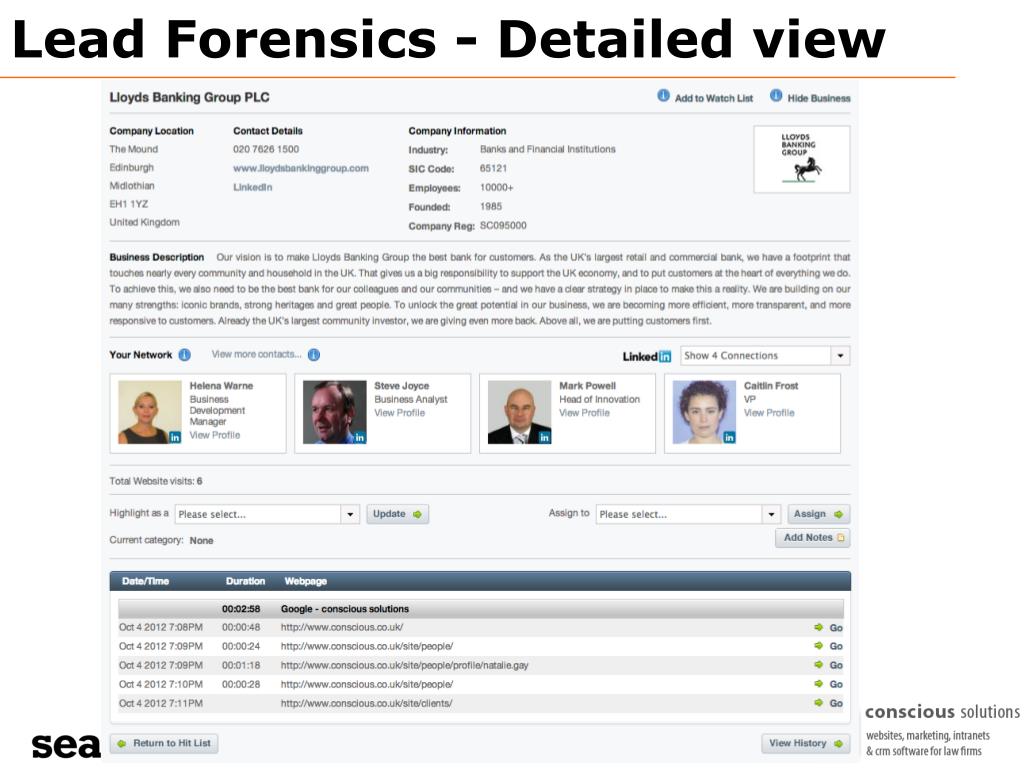Click SIC Code value 65121
The width and height of the screenshot is (1024, 768).
tap(493, 168)
